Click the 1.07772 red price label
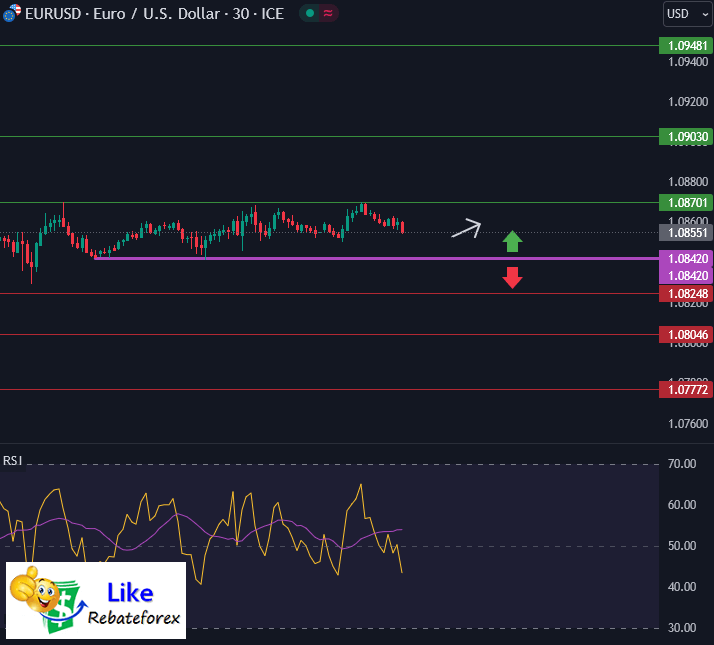 [686, 389]
